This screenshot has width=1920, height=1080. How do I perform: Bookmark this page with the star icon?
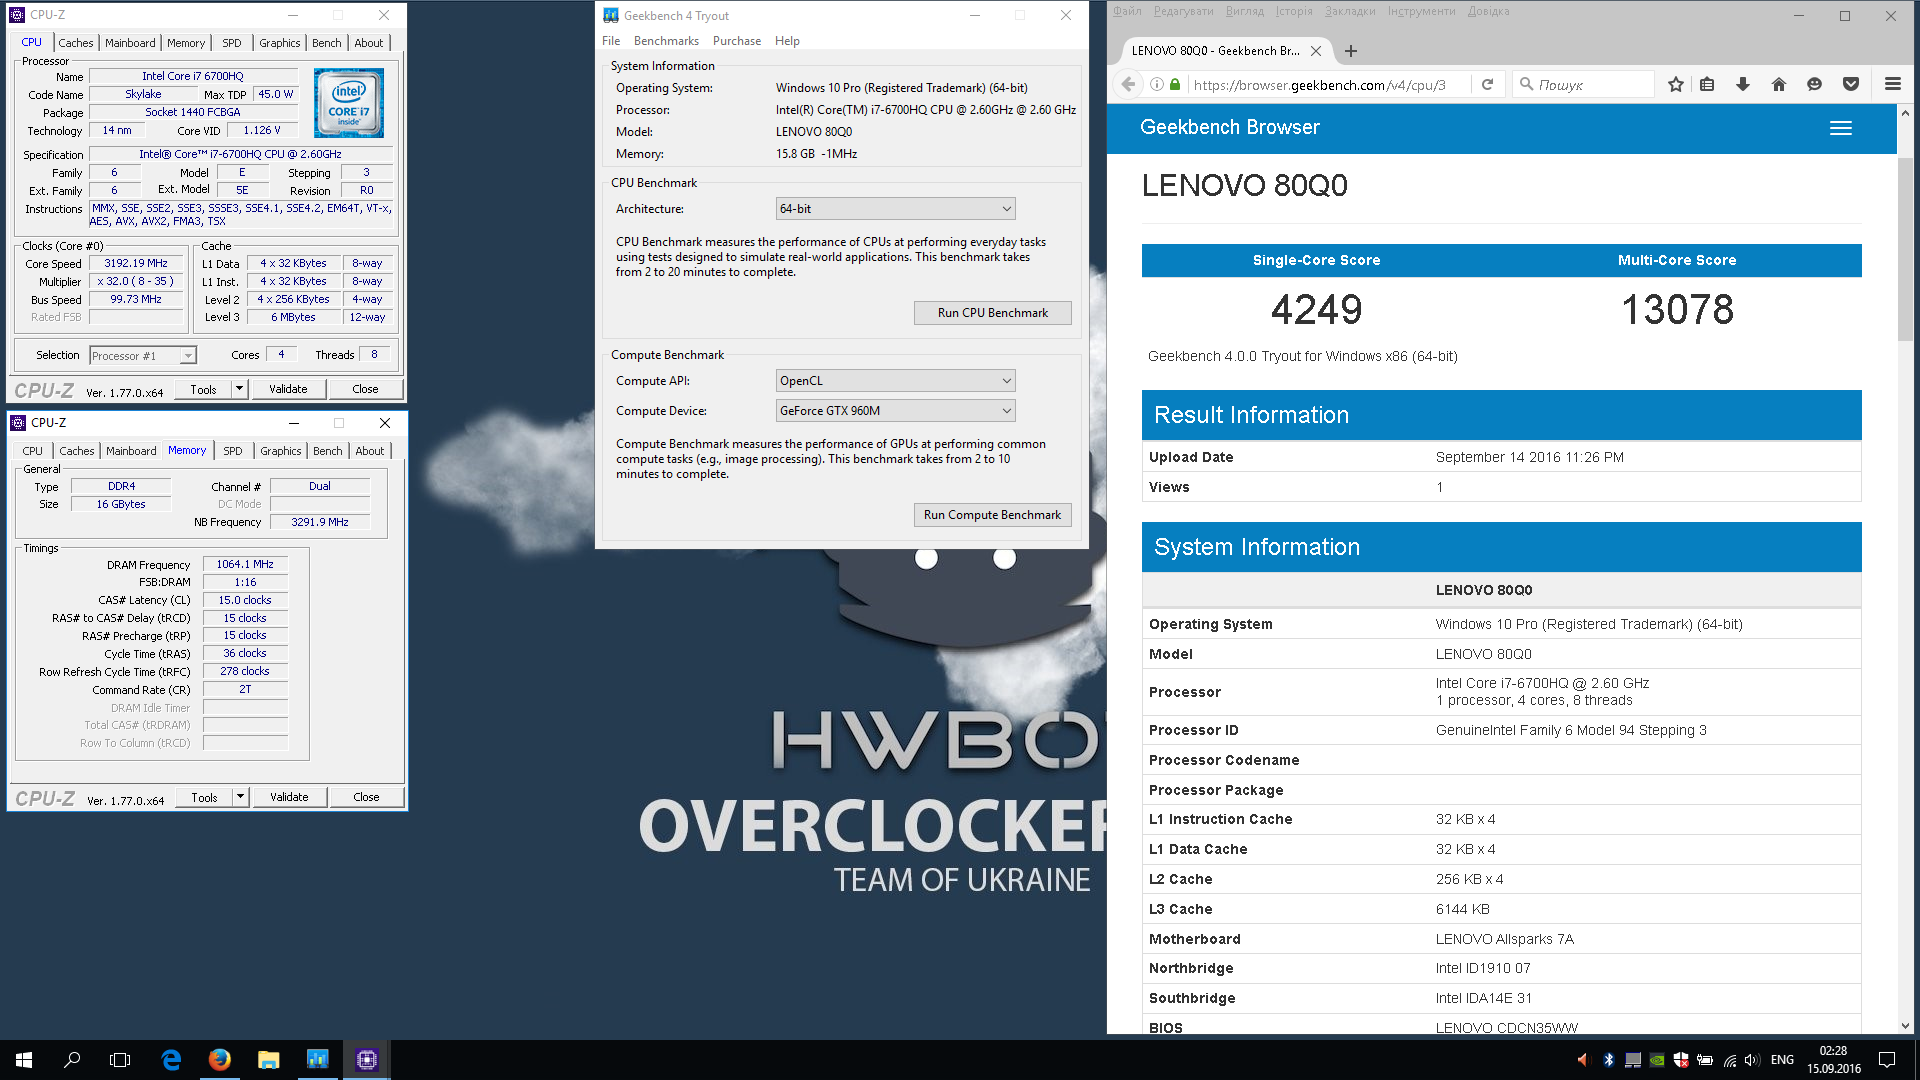pyautogui.click(x=1676, y=85)
